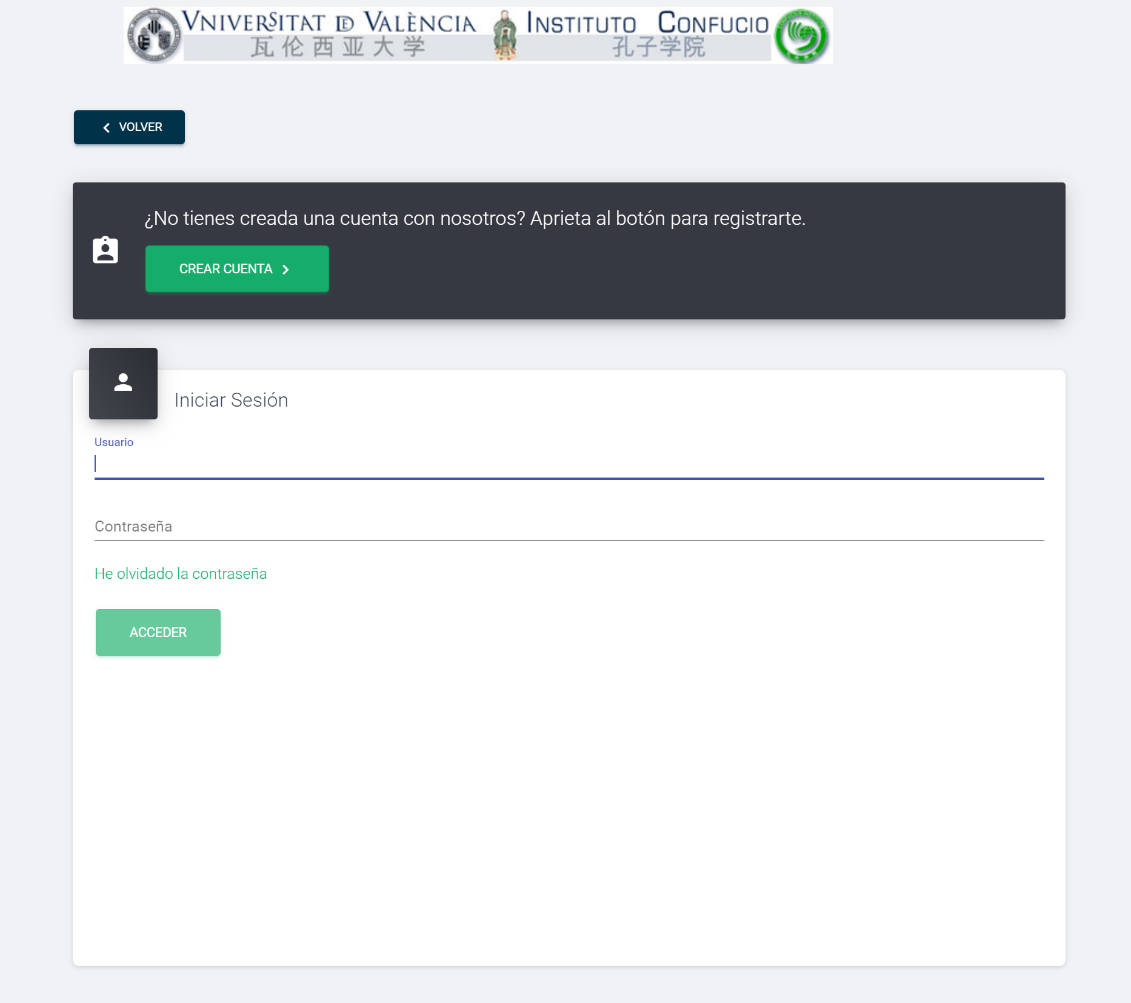Click the Chinese characters 瓦伦西亚大学 in the header

click(x=338, y=48)
